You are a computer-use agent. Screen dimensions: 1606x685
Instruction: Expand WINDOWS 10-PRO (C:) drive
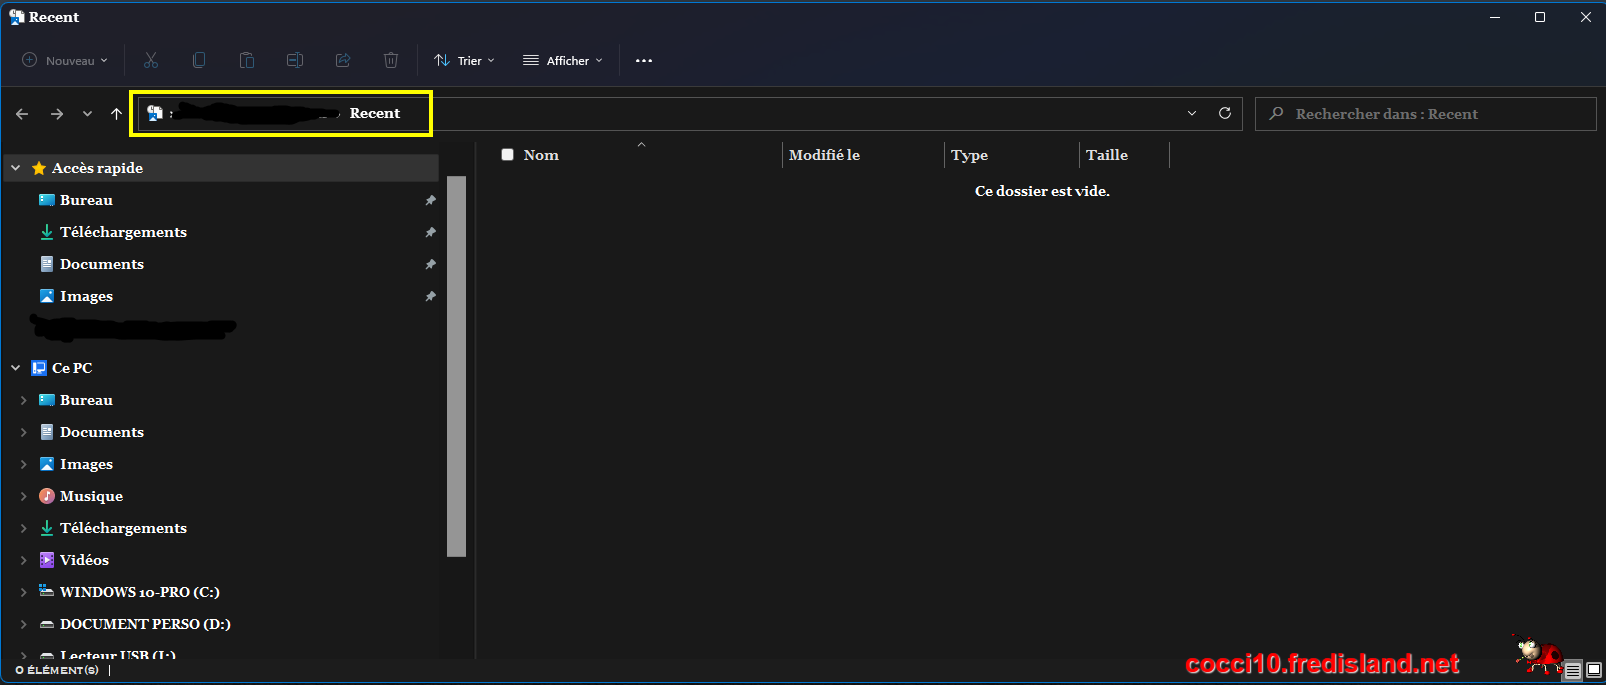tap(24, 592)
